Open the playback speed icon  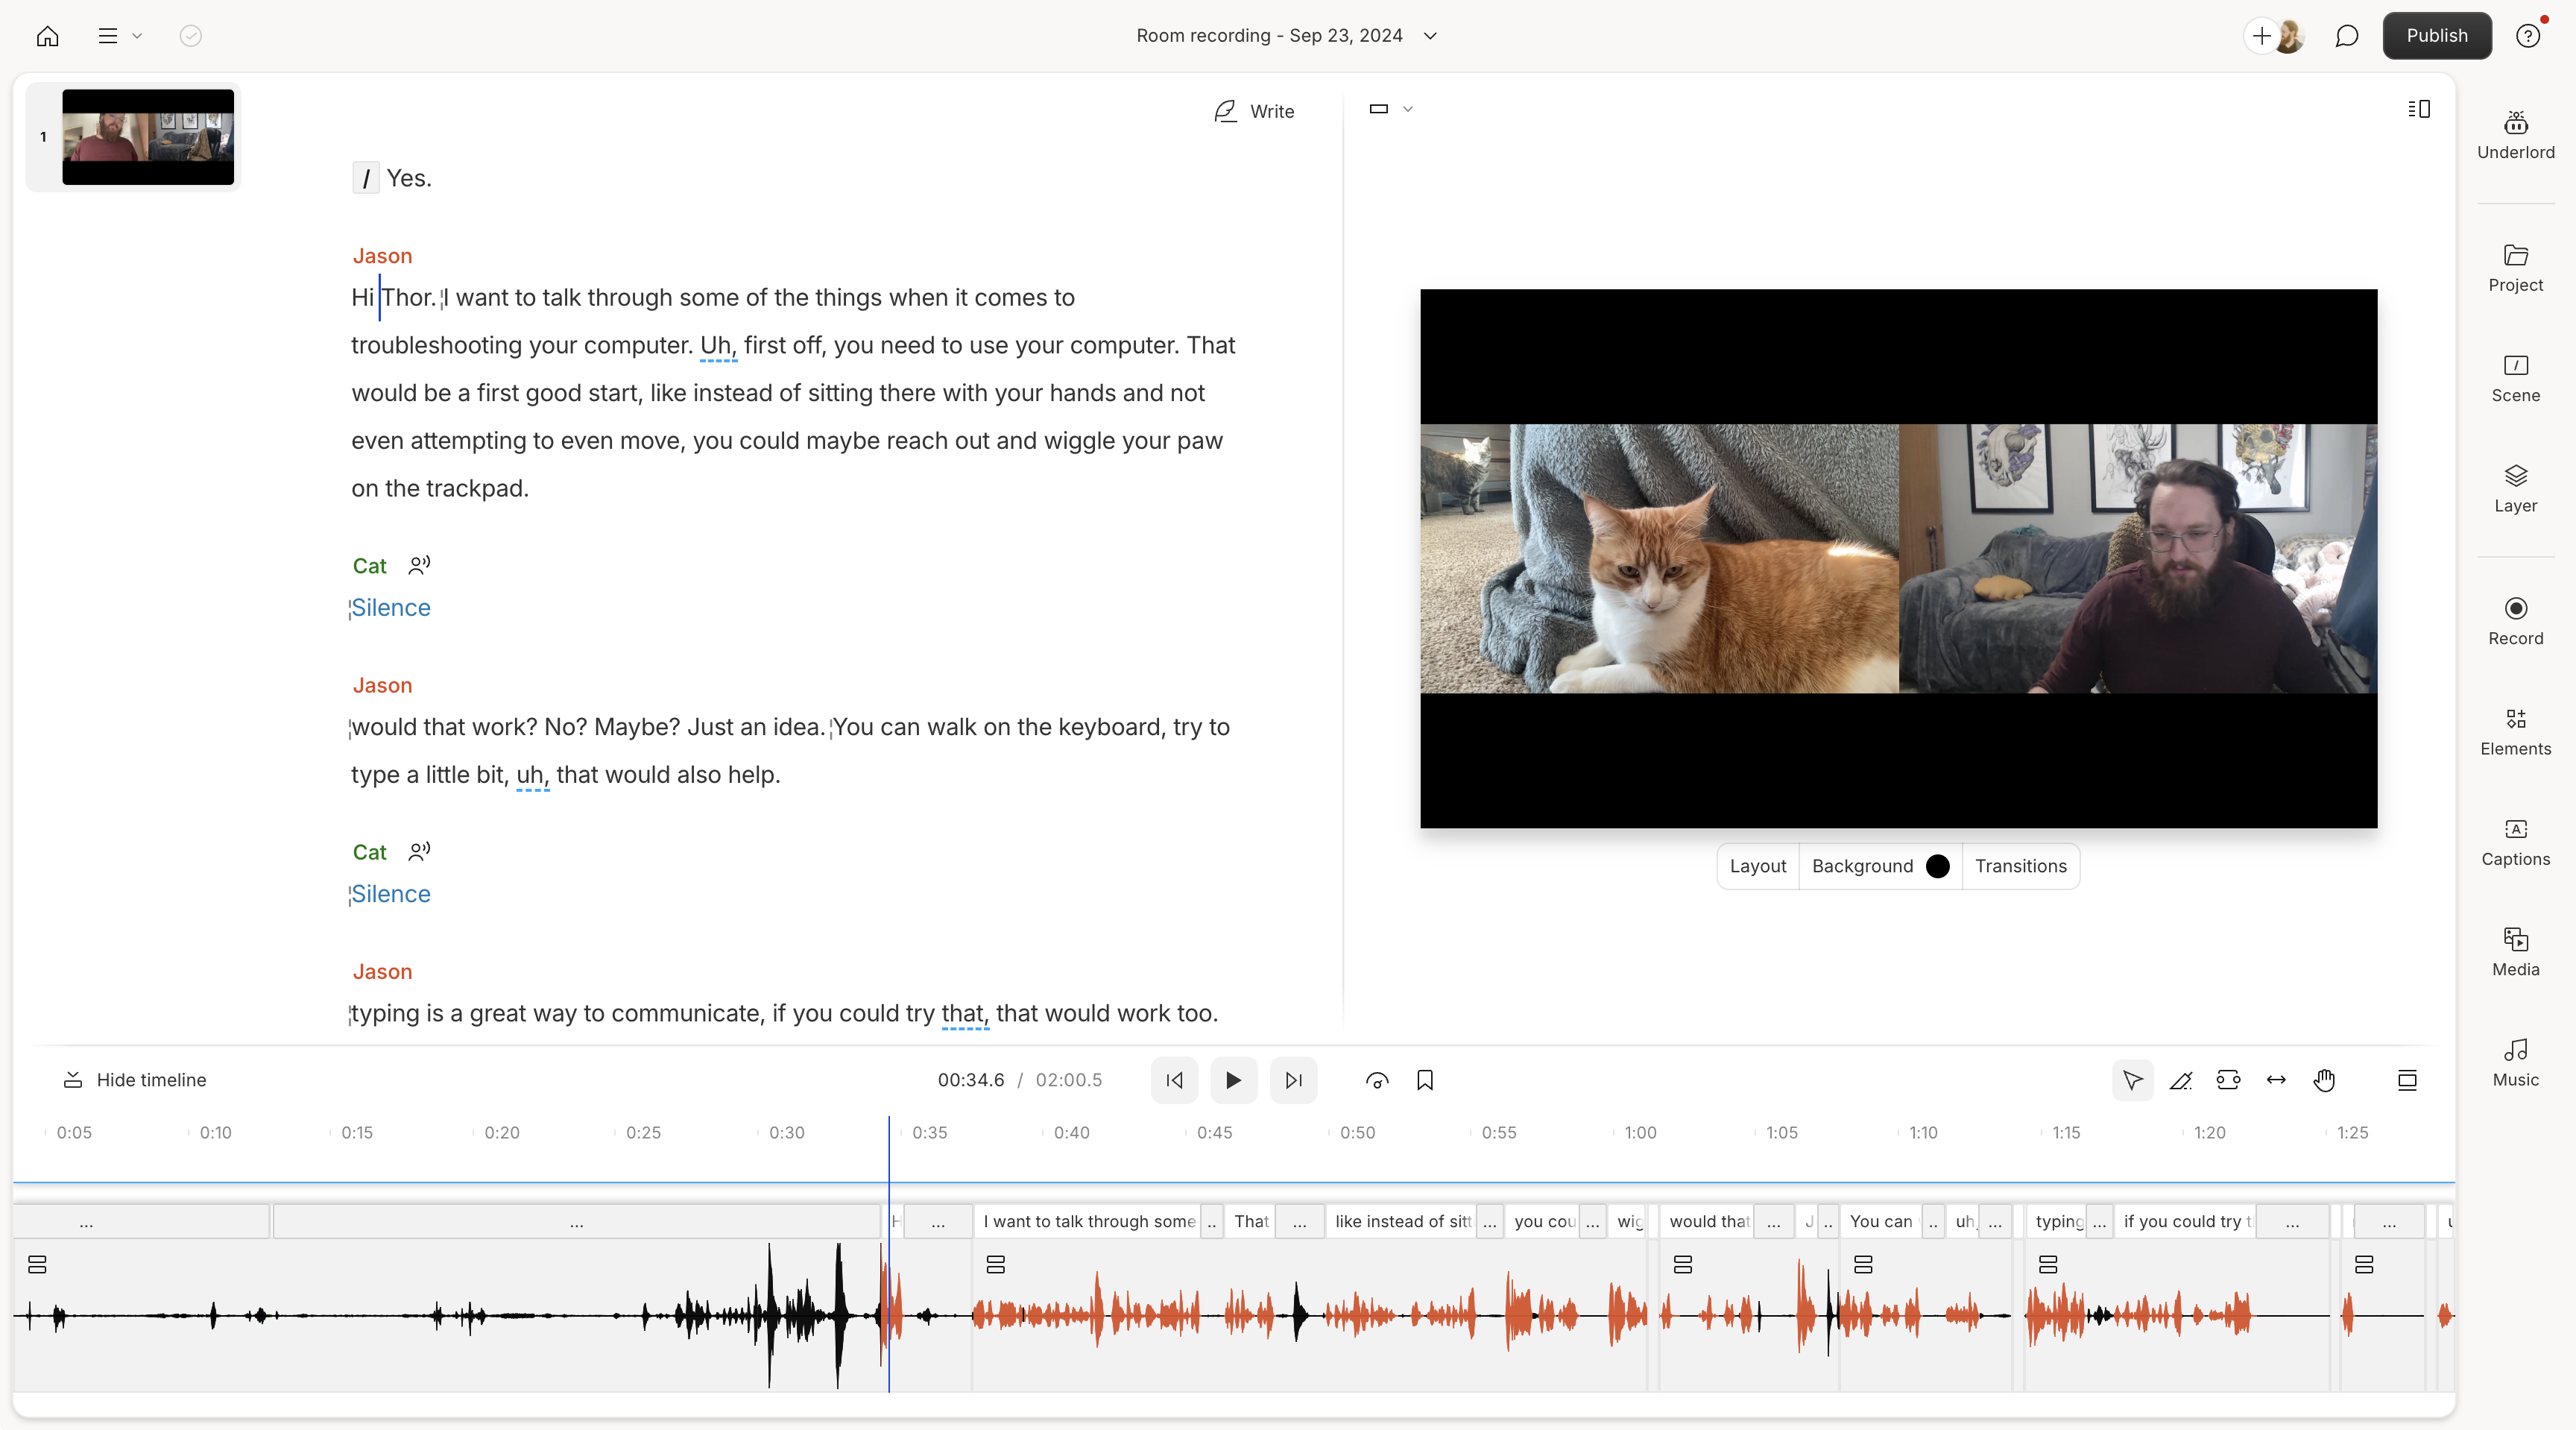click(x=1377, y=1080)
